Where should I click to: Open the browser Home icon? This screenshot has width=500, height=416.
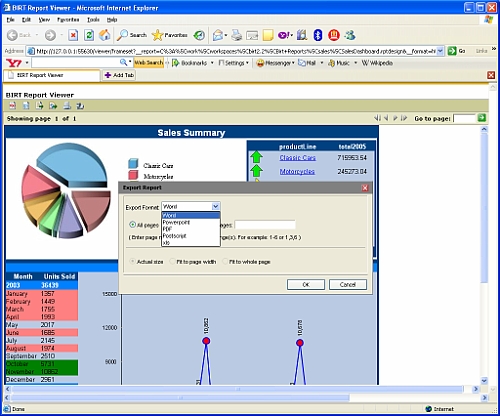(x=105, y=35)
